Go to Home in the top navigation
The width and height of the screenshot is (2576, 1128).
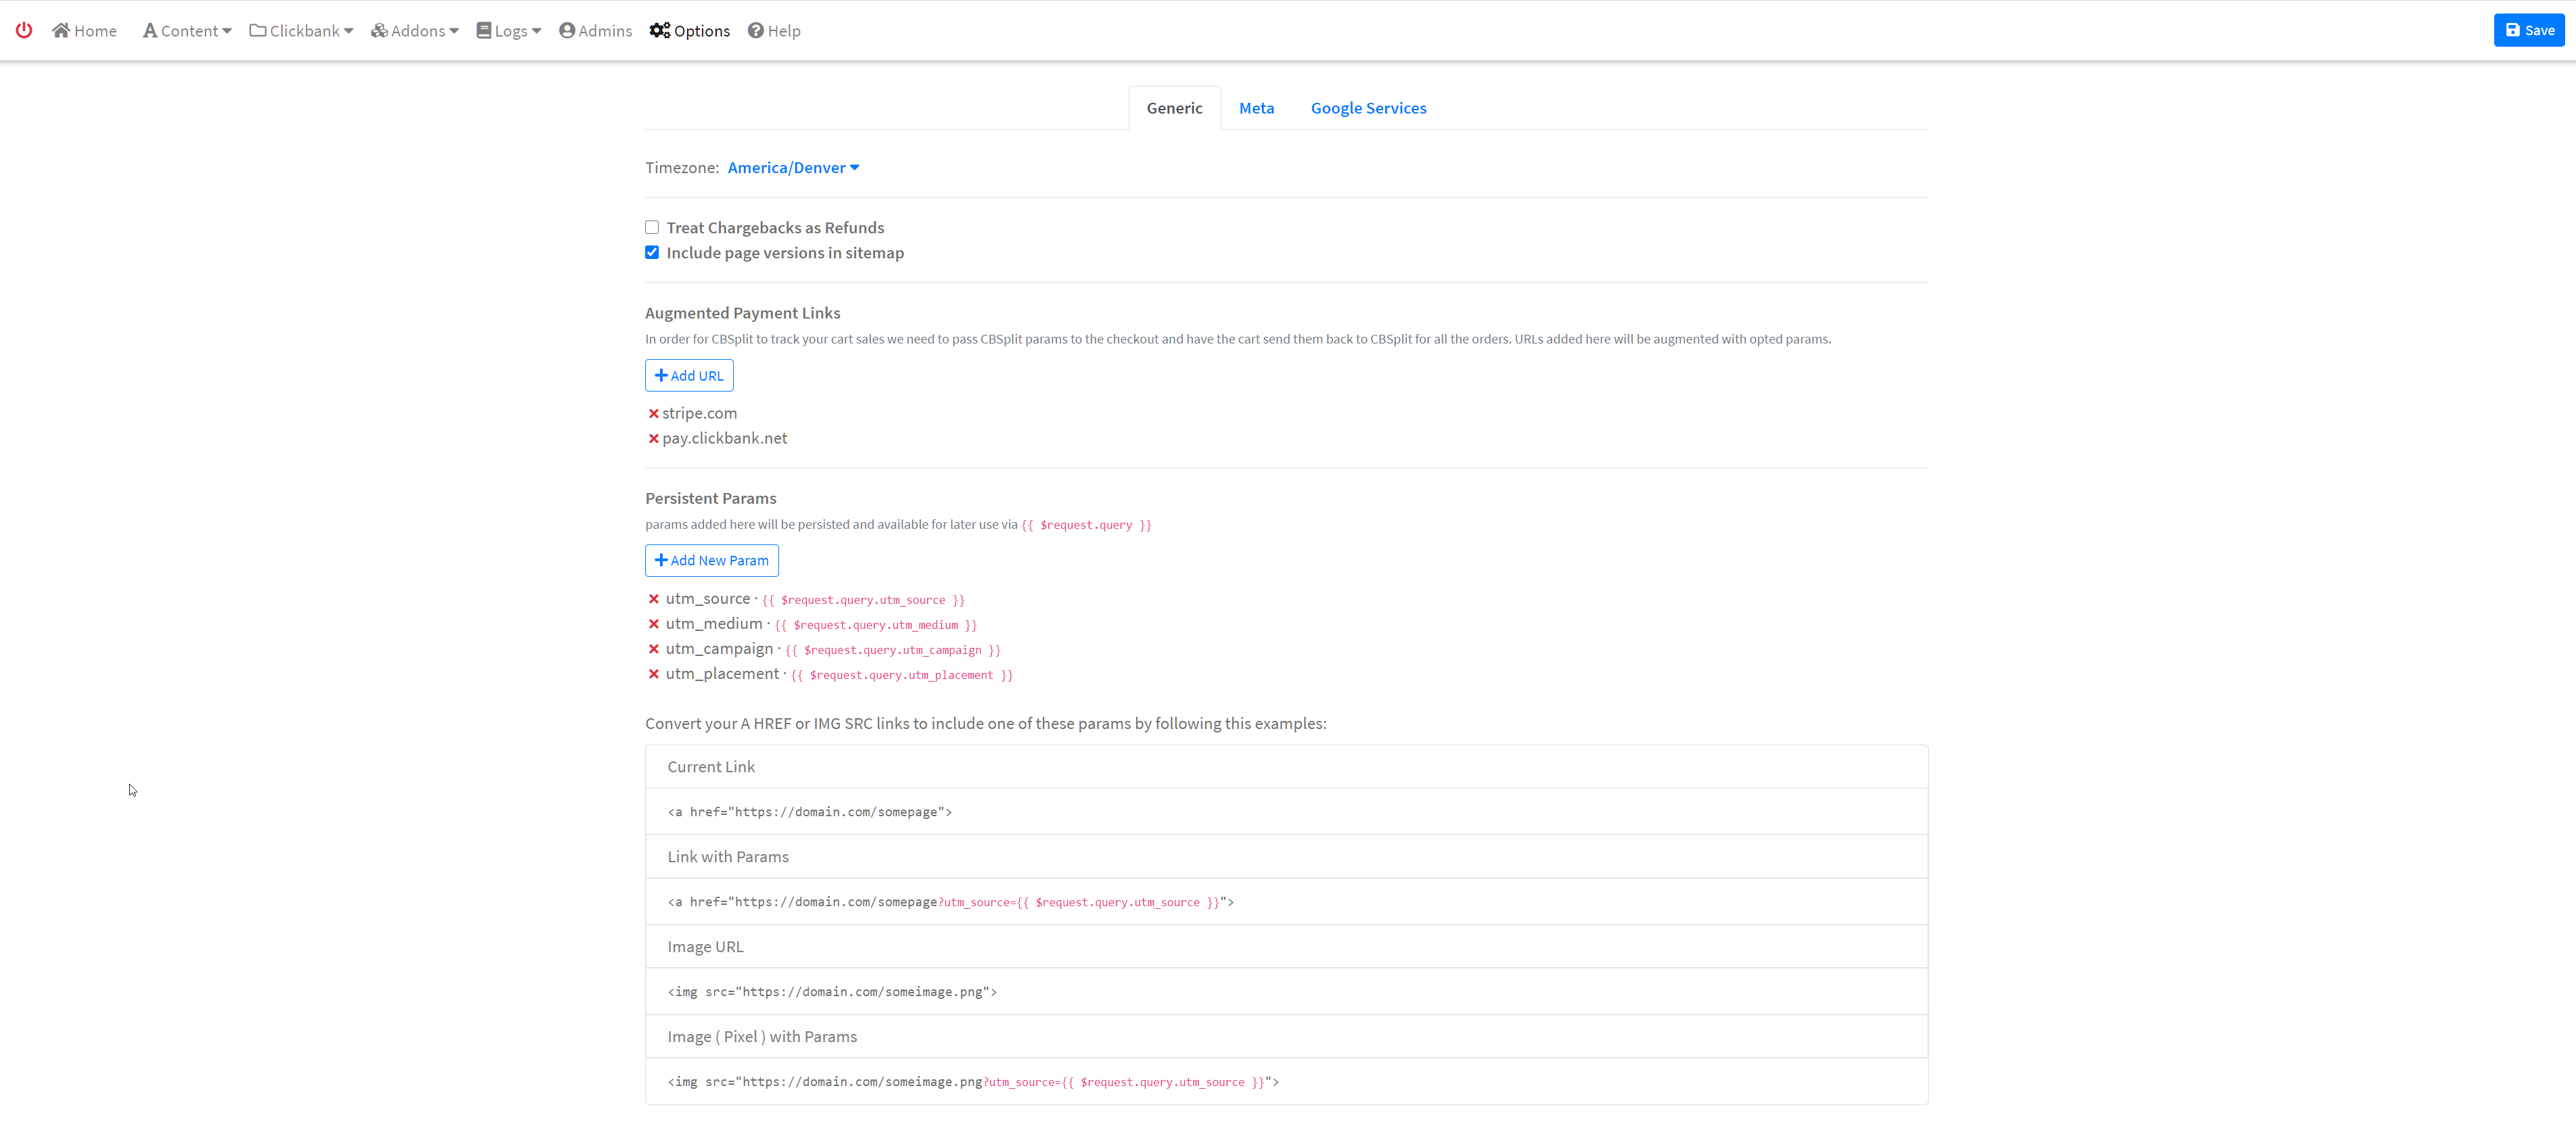tap(85, 31)
